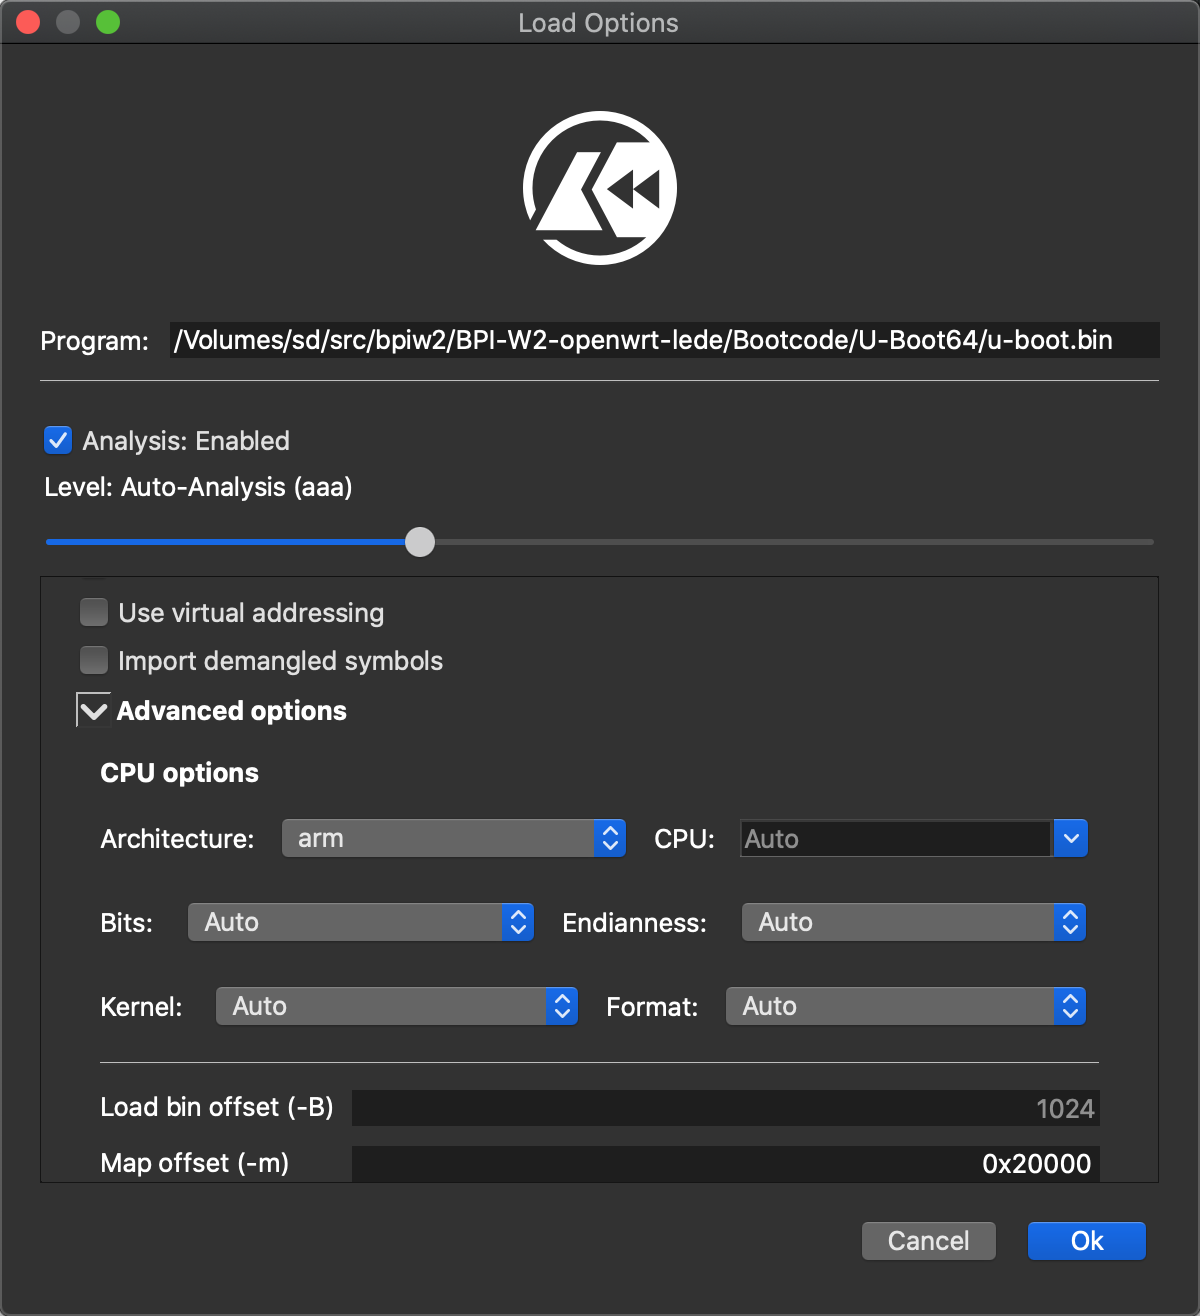
Task: Collapse the Advanced options section
Action: click(x=93, y=710)
